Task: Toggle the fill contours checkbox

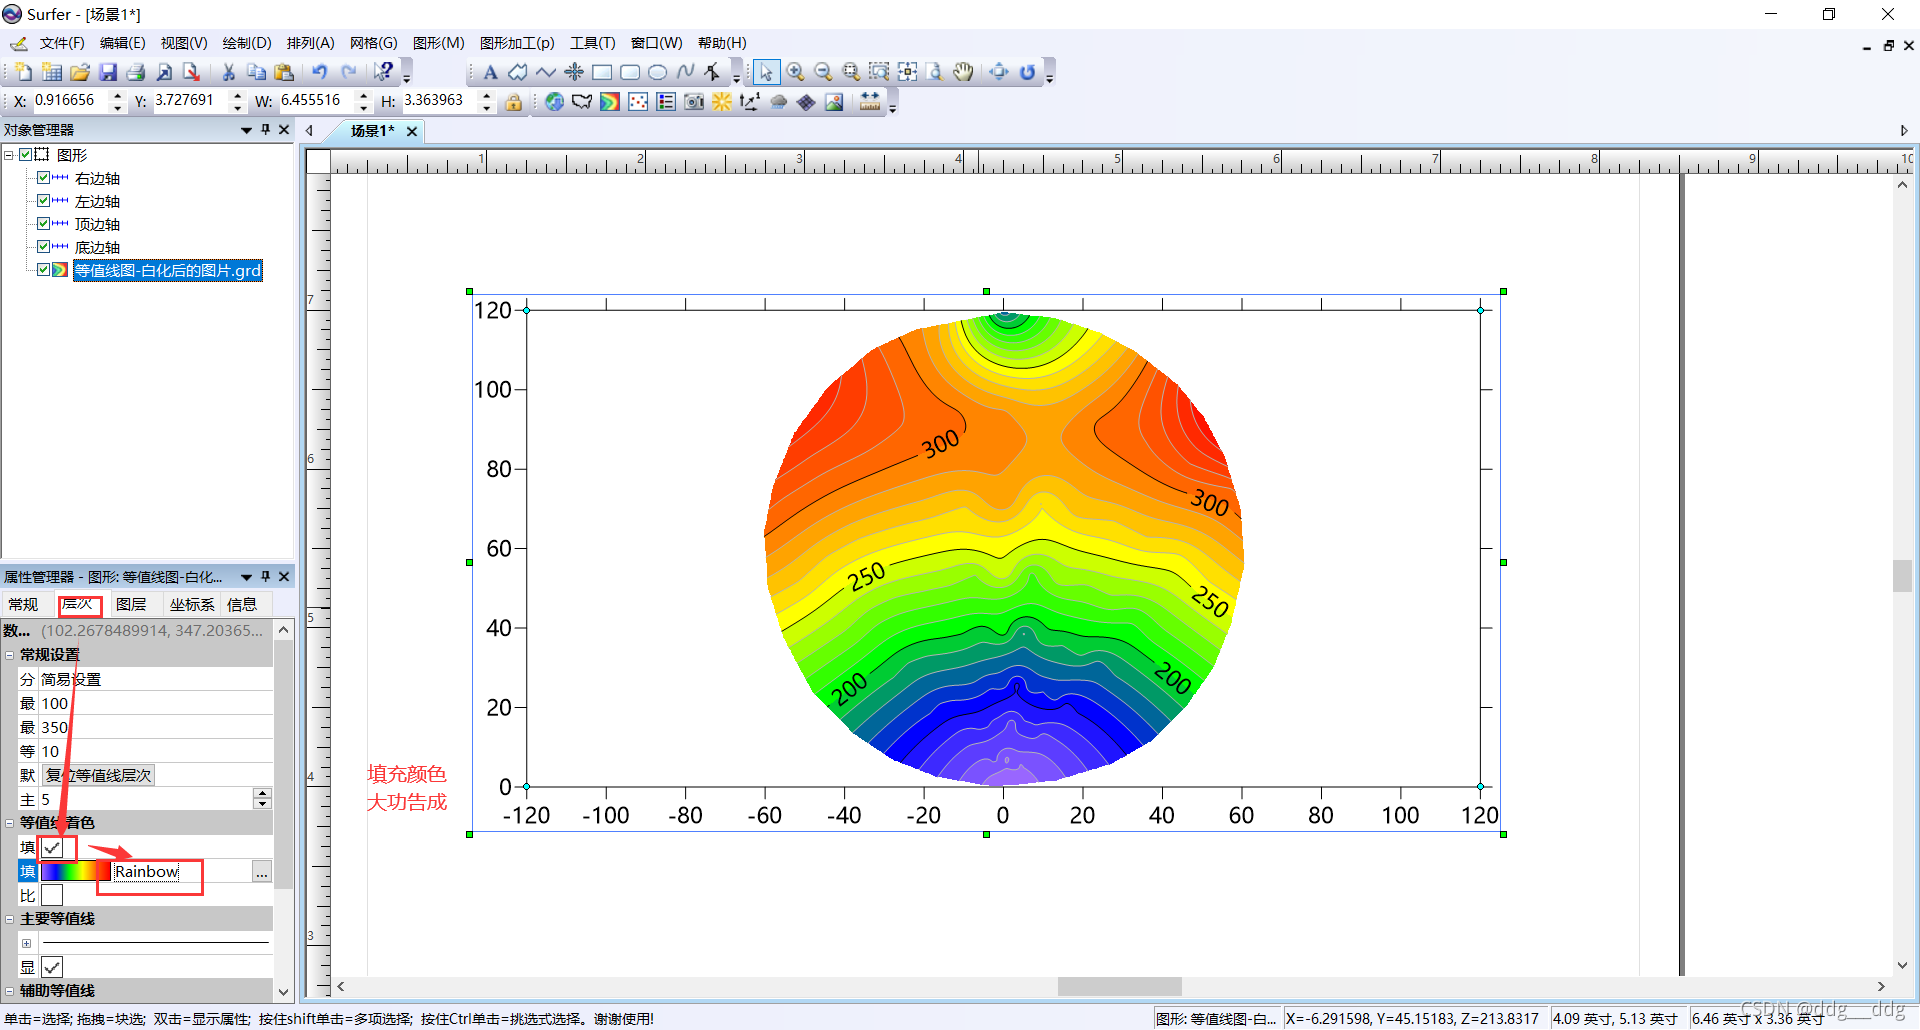Action: click(53, 848)
